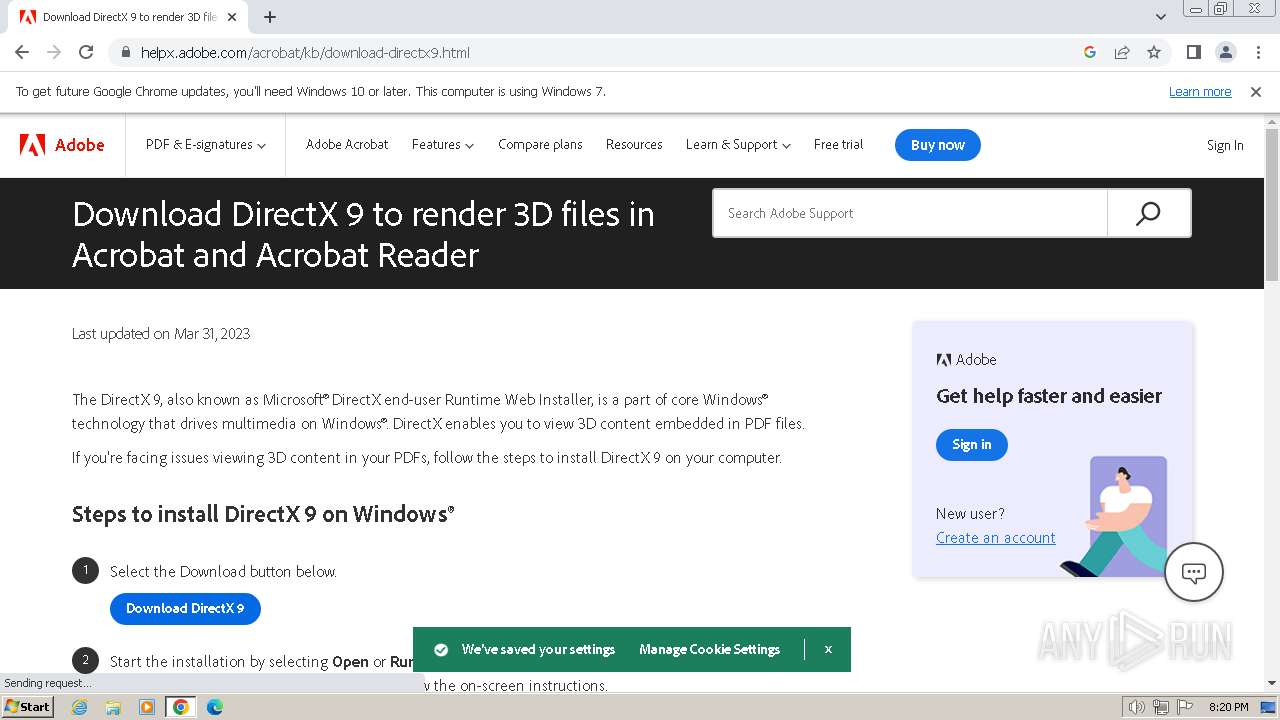Open the Chrome profile avatar

coord(1225,52)
